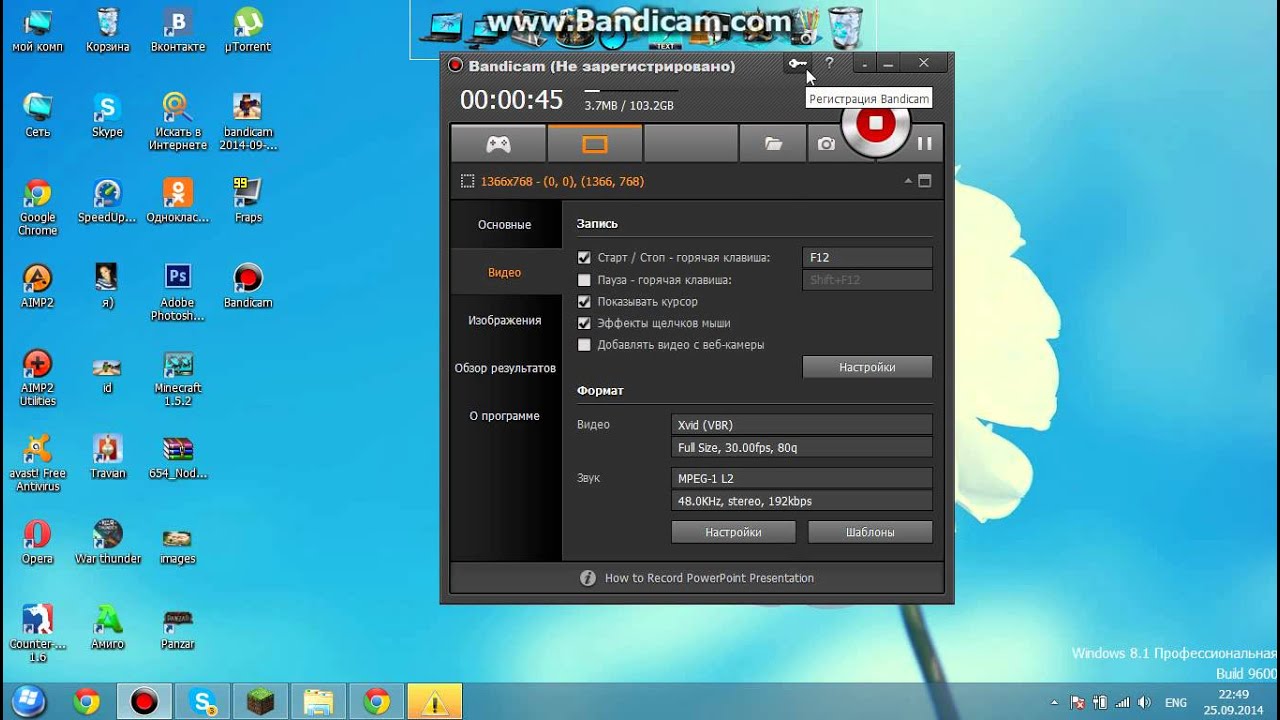Launch µTorrent from the desktop
Screen dimensions: 1280x720
[x=248, y=30]
